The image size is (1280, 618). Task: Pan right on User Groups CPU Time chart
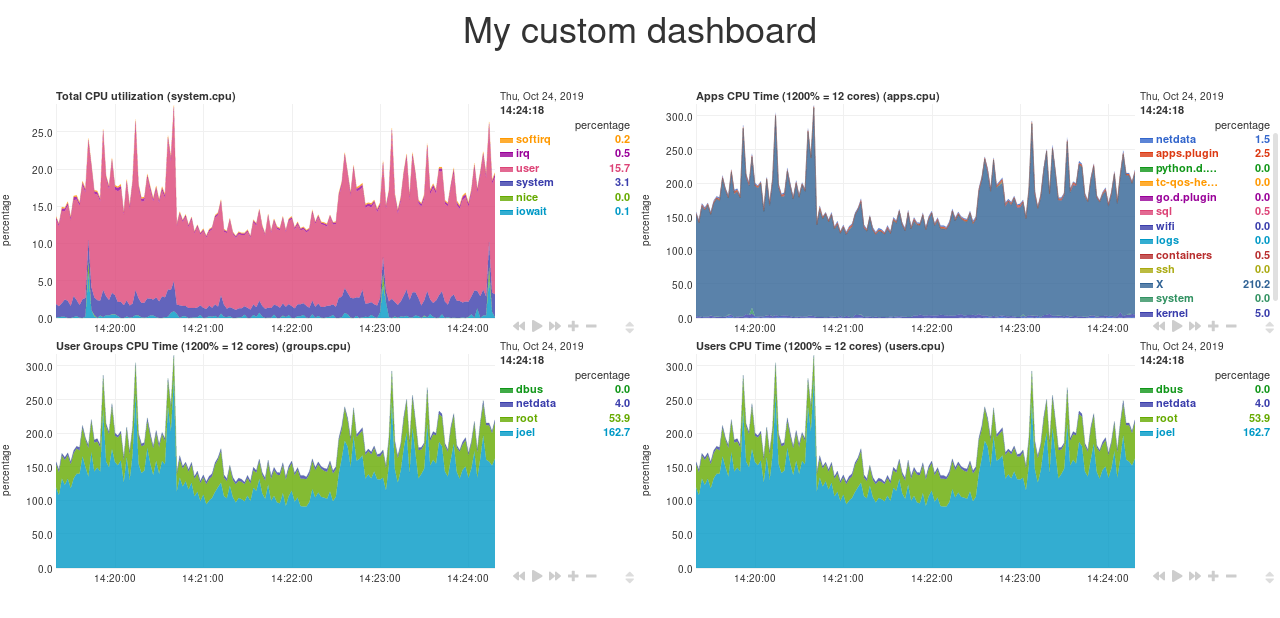[x=555, y=576]
